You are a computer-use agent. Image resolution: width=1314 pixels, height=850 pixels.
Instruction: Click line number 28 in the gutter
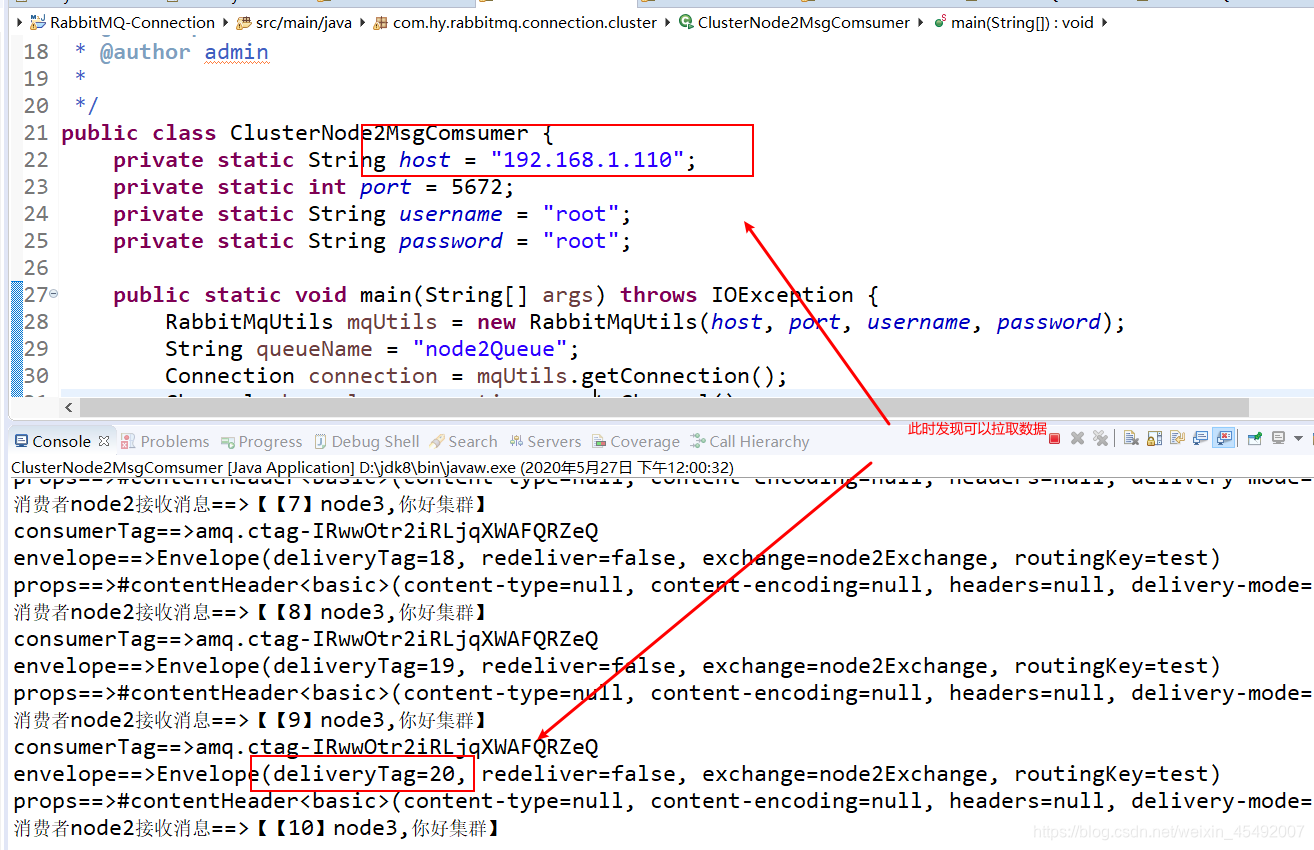point(36,322)
